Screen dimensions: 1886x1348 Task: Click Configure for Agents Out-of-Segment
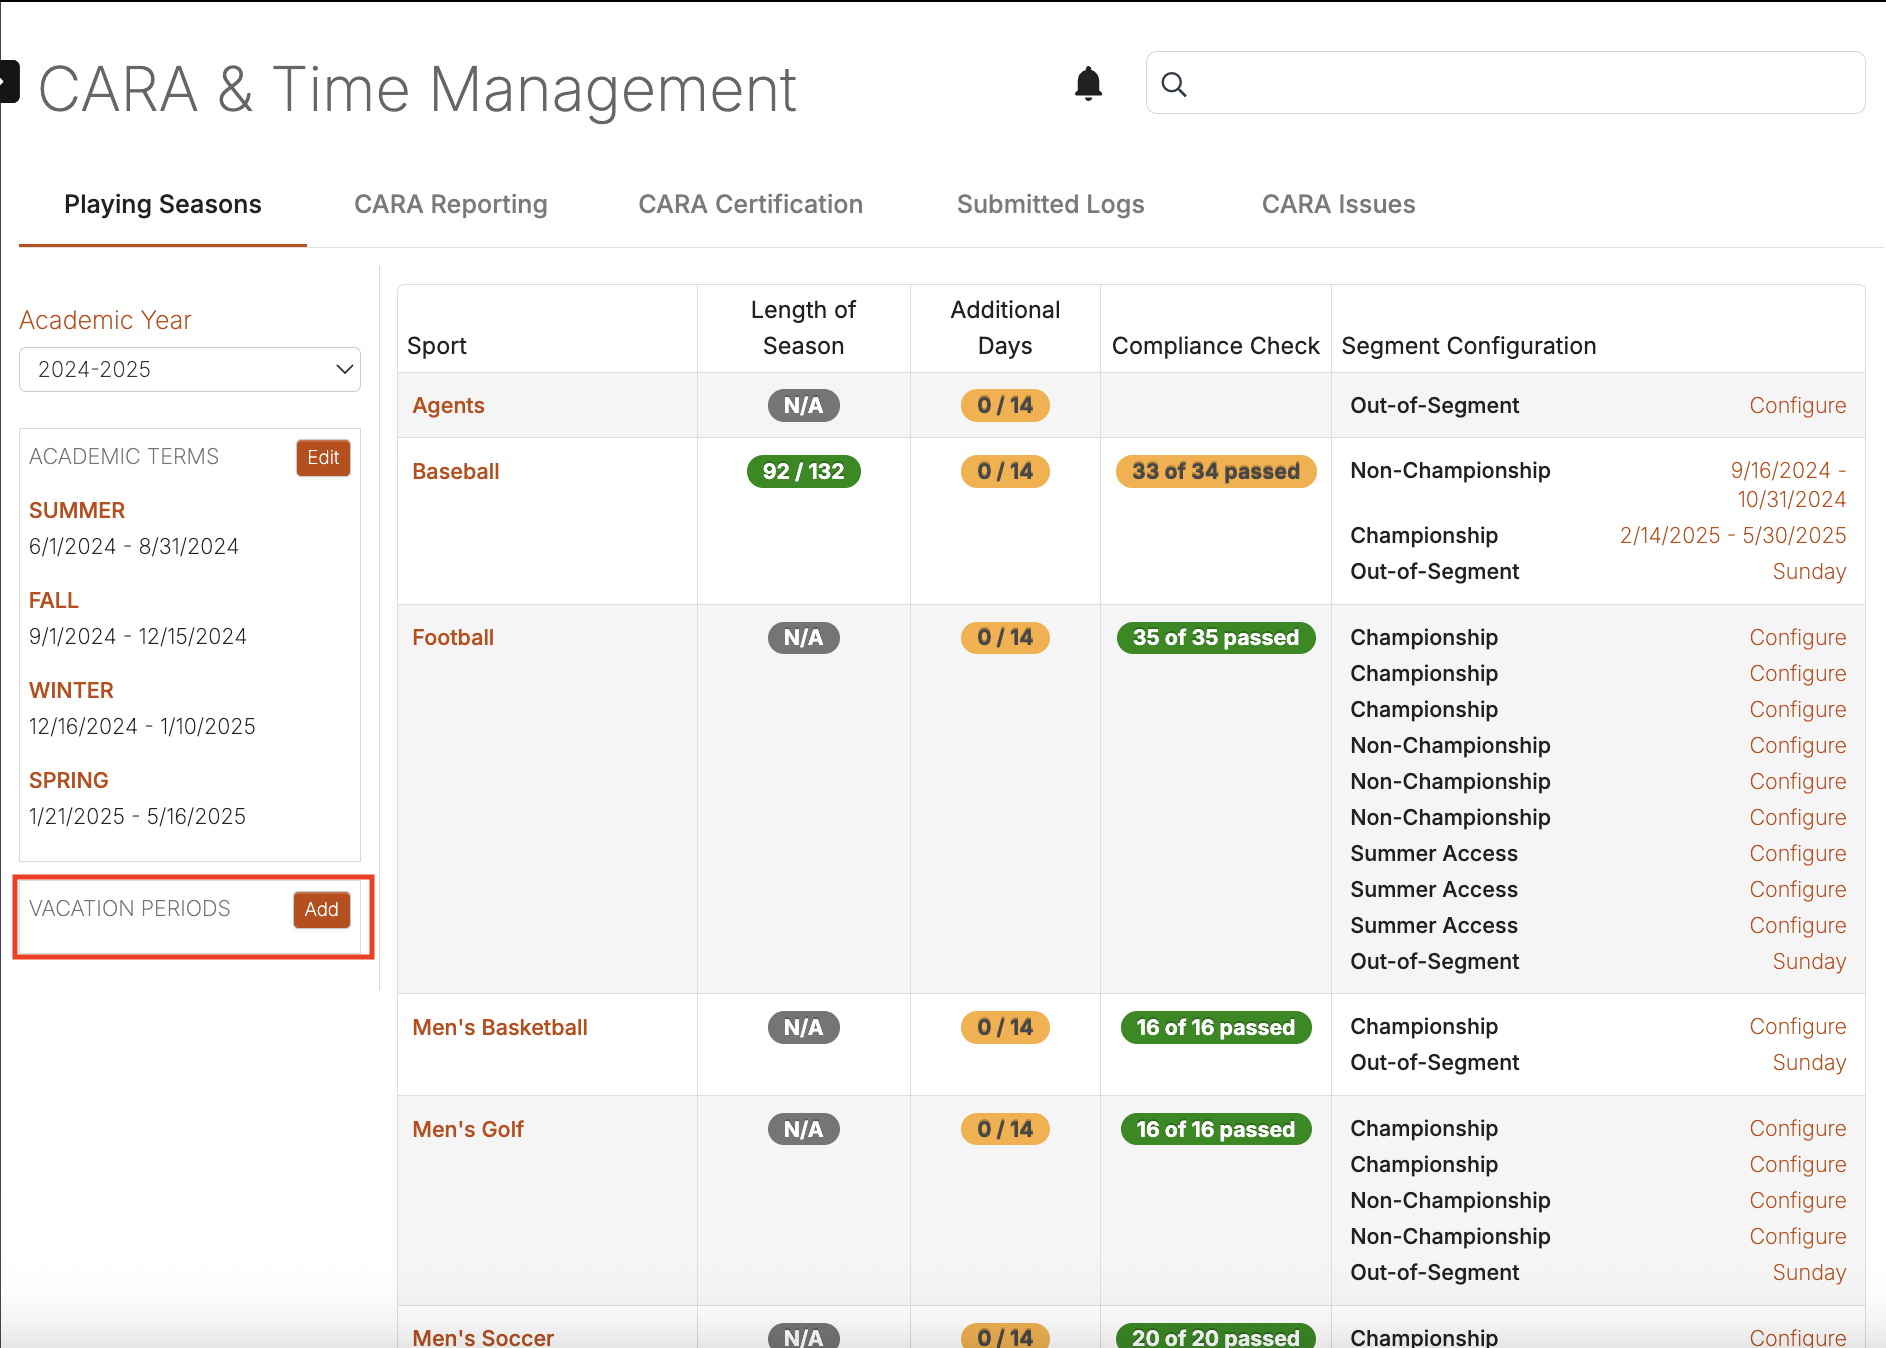[x=1797, y=406]
